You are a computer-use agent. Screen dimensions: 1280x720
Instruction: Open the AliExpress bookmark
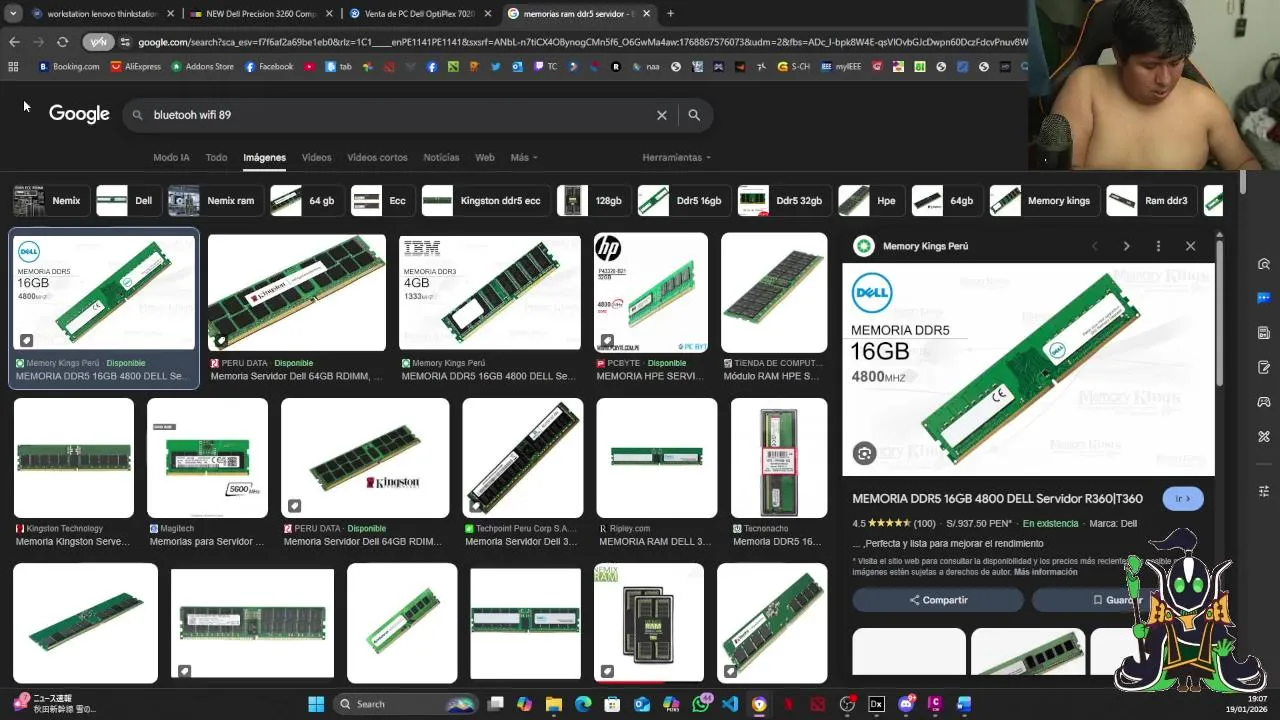136,67
